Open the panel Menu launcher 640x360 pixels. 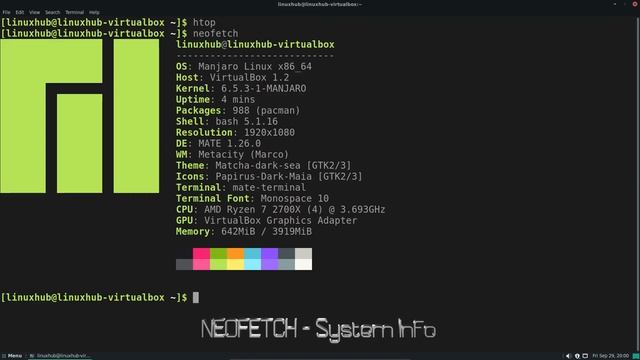[12, 356]
